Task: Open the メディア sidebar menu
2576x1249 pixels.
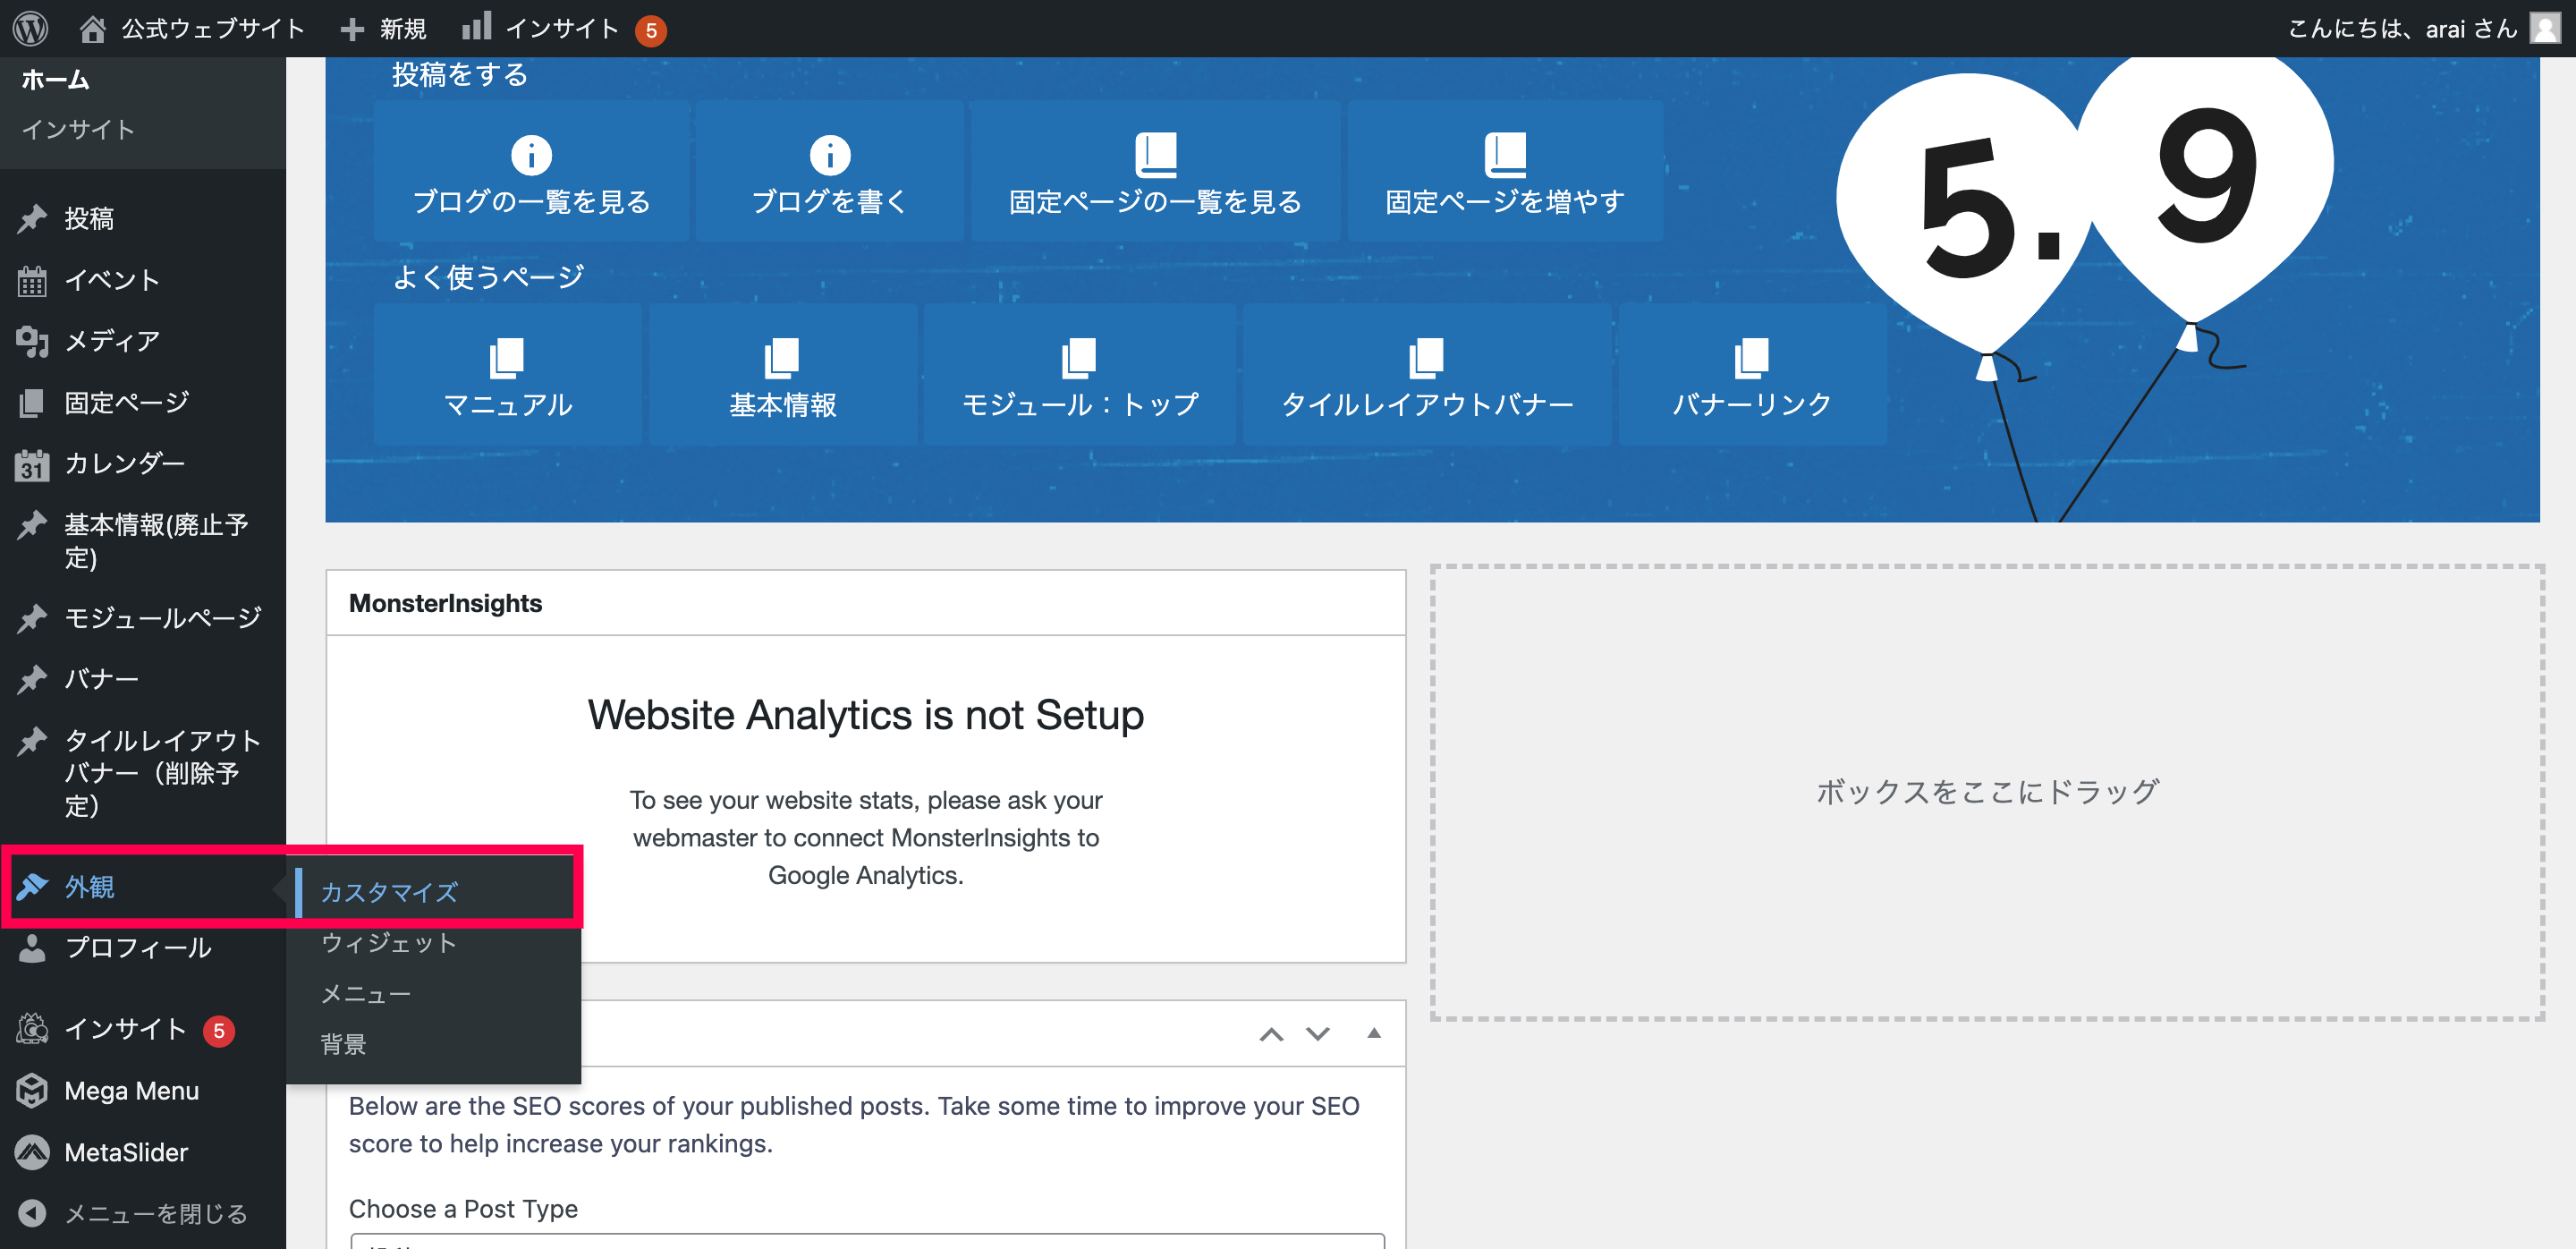Action: tap(112, 341)
